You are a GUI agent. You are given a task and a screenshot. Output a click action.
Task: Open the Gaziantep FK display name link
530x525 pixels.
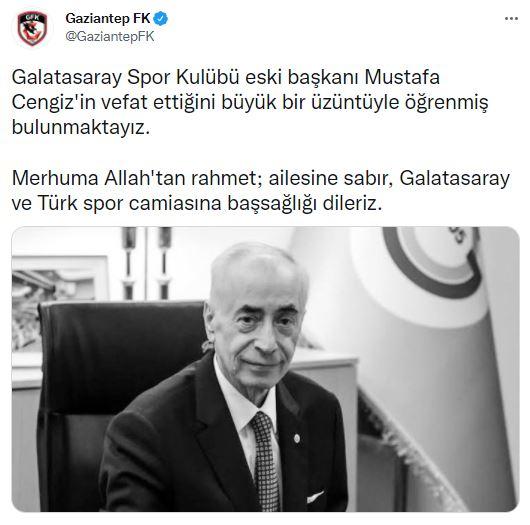click(108, 19)
